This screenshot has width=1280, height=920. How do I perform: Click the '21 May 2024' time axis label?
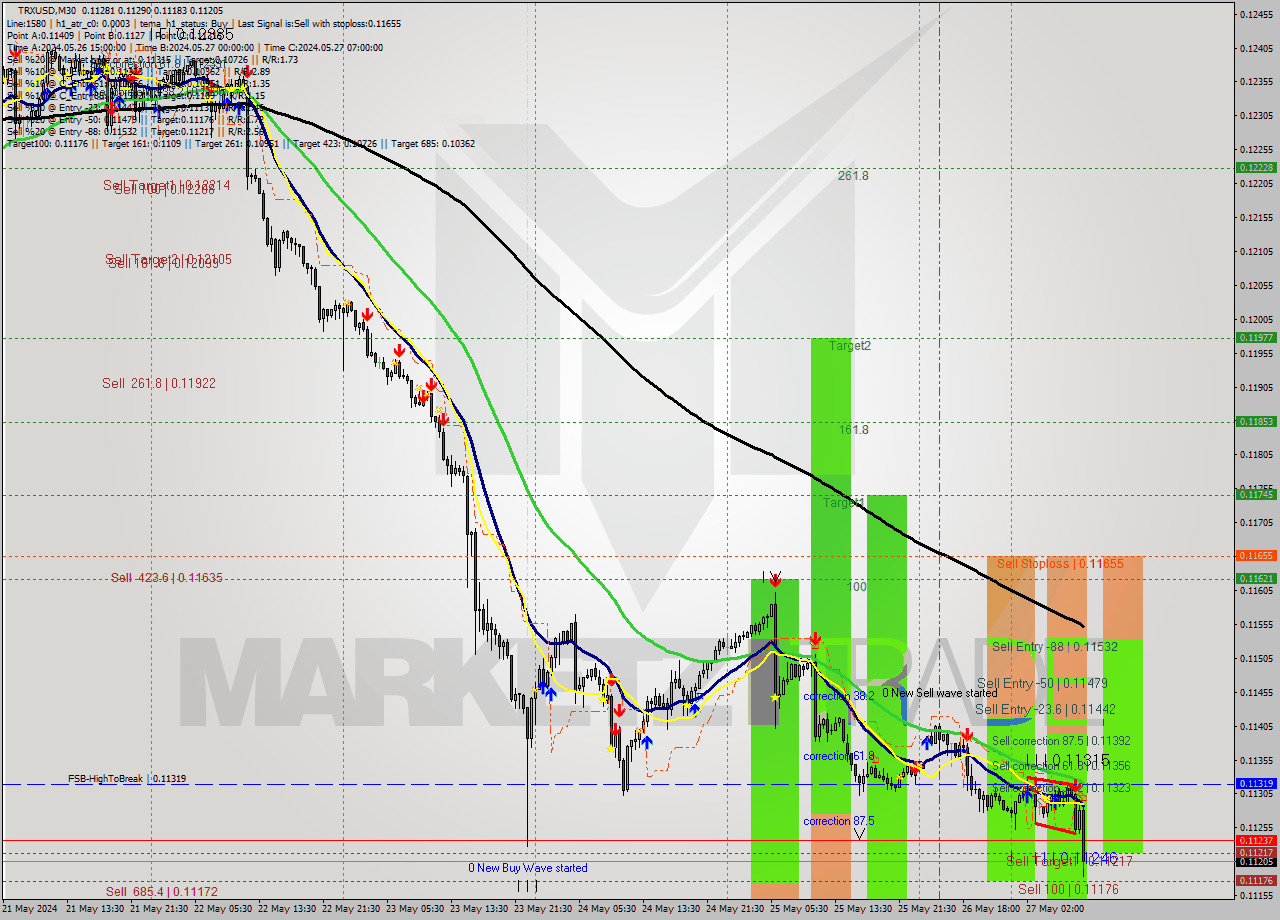[30, 908]
